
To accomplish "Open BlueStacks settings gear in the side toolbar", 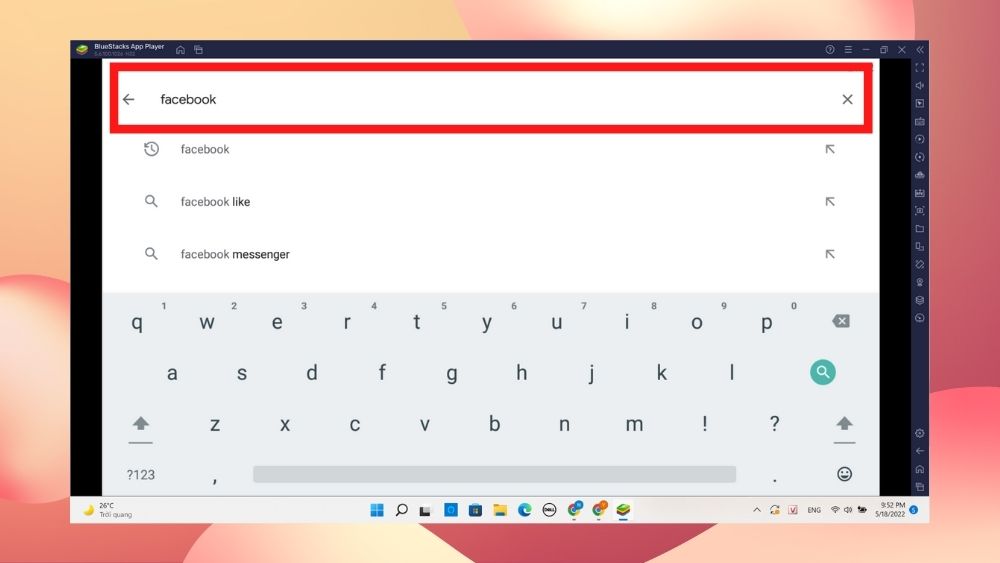I will coord(920,433).
